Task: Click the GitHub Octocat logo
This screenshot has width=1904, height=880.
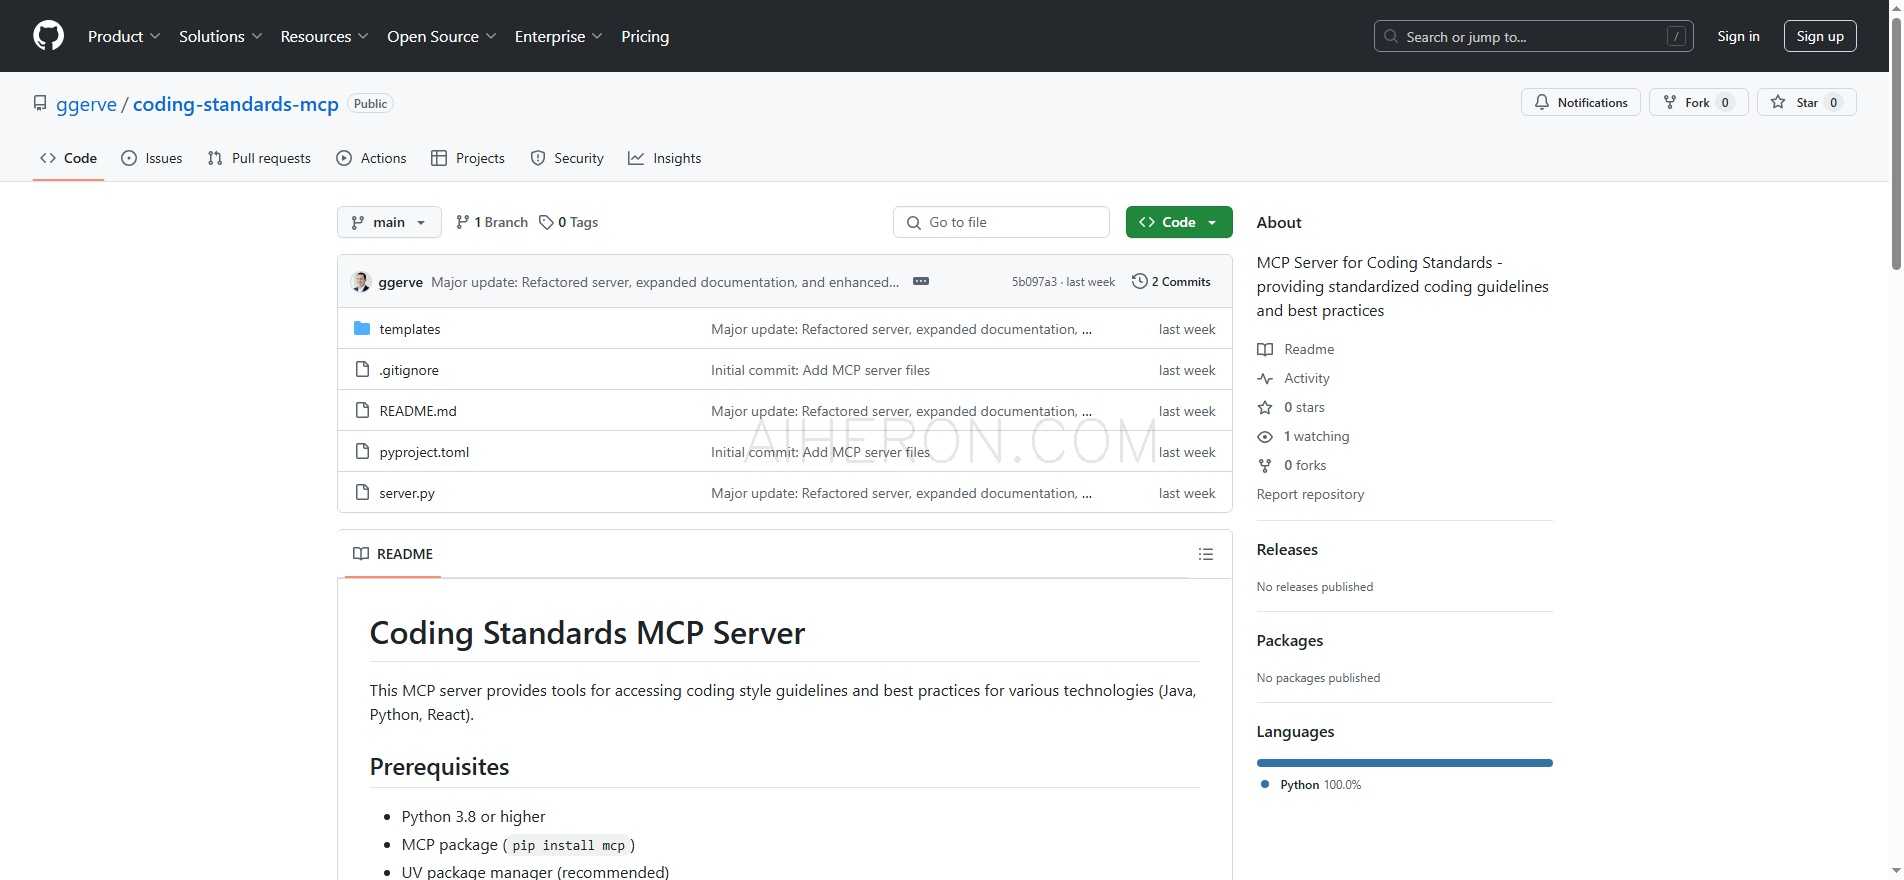Action: pyautogui.click(x=48, y=36)
